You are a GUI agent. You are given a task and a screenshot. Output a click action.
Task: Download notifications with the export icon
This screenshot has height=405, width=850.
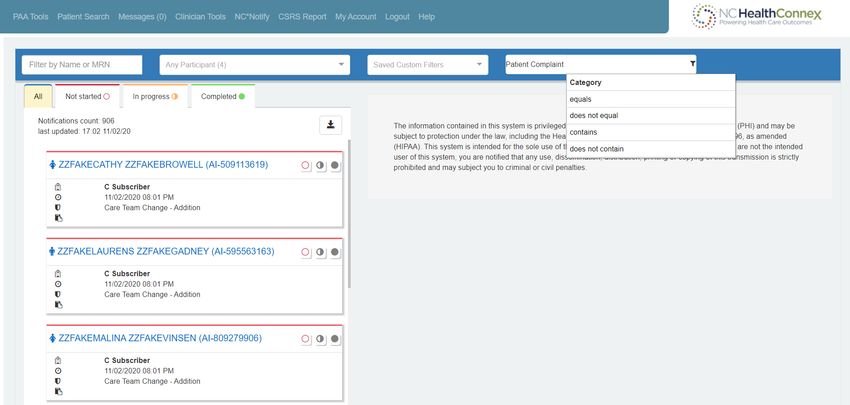coord(330,125)
